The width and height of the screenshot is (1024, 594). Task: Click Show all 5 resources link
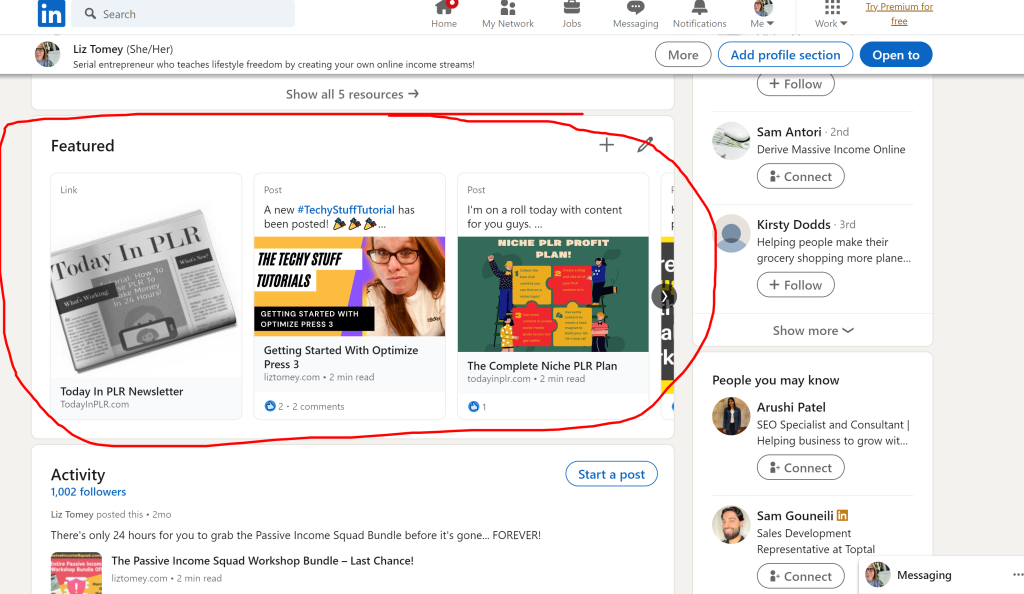click(352, 94)
